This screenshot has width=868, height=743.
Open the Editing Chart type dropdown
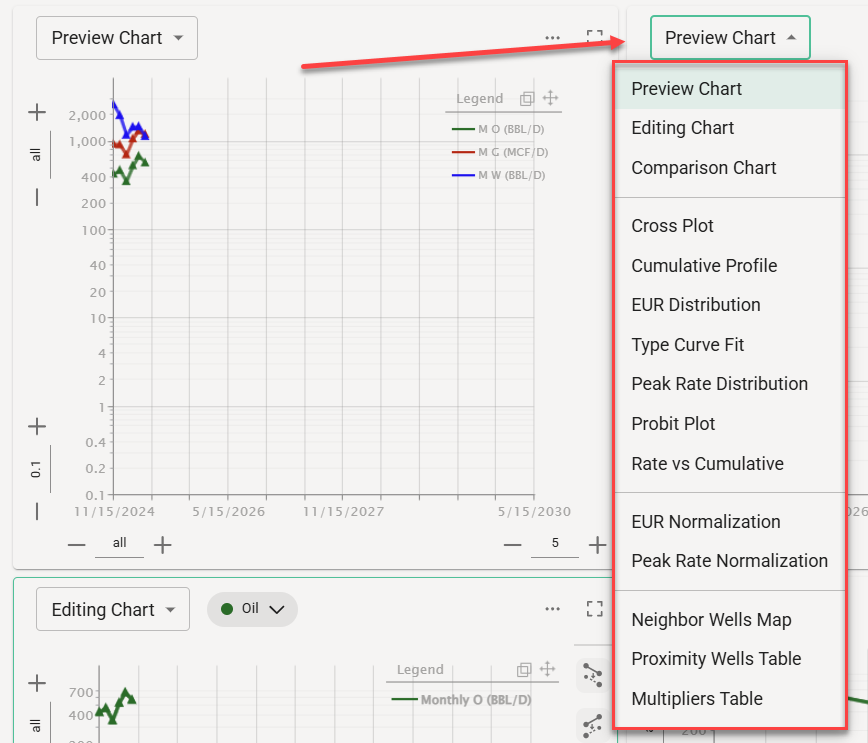point(113,609)
